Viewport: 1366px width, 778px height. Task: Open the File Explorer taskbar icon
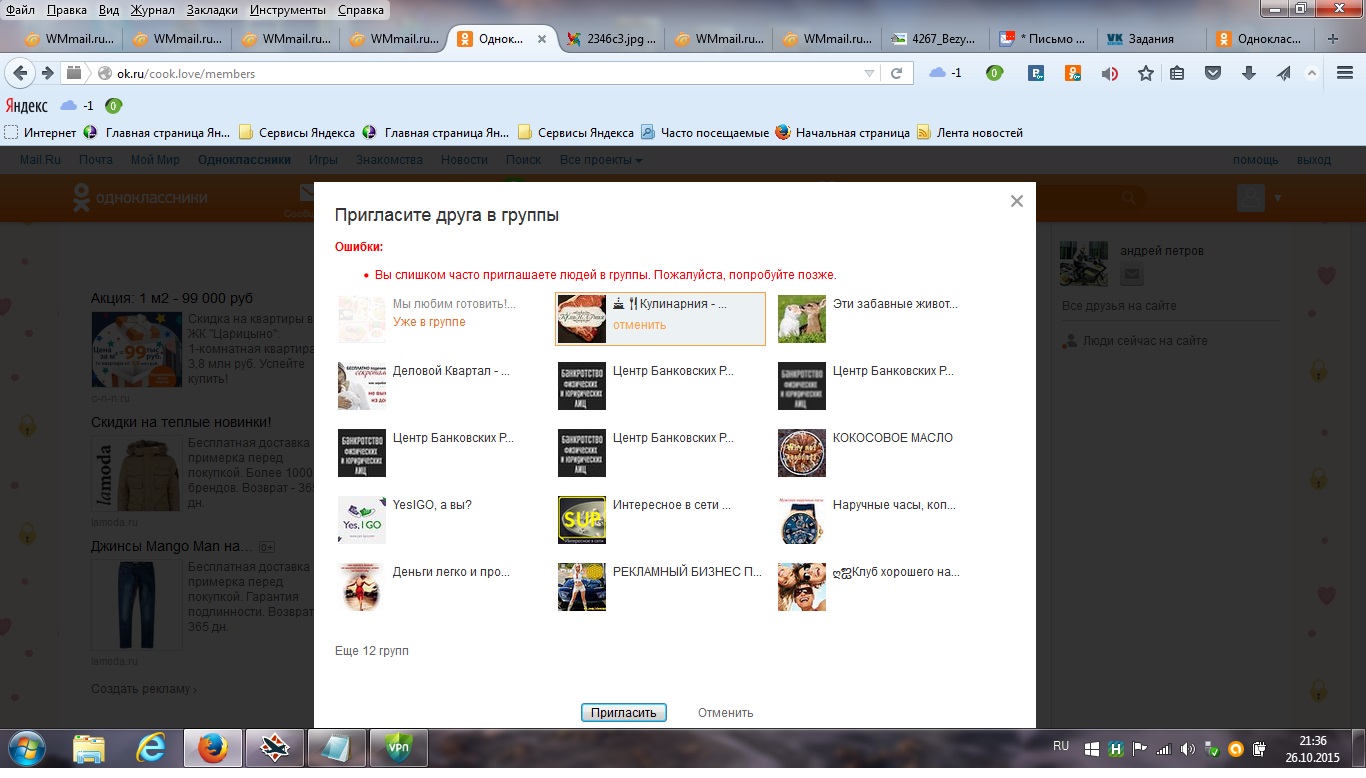pyautogui.click(x=89, y=748)
